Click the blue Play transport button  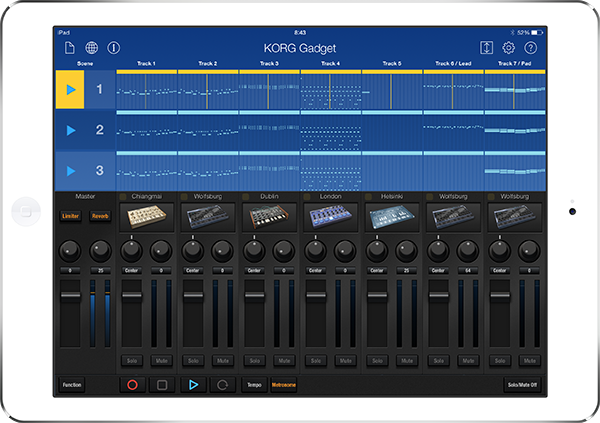click(x=193, y=385)
